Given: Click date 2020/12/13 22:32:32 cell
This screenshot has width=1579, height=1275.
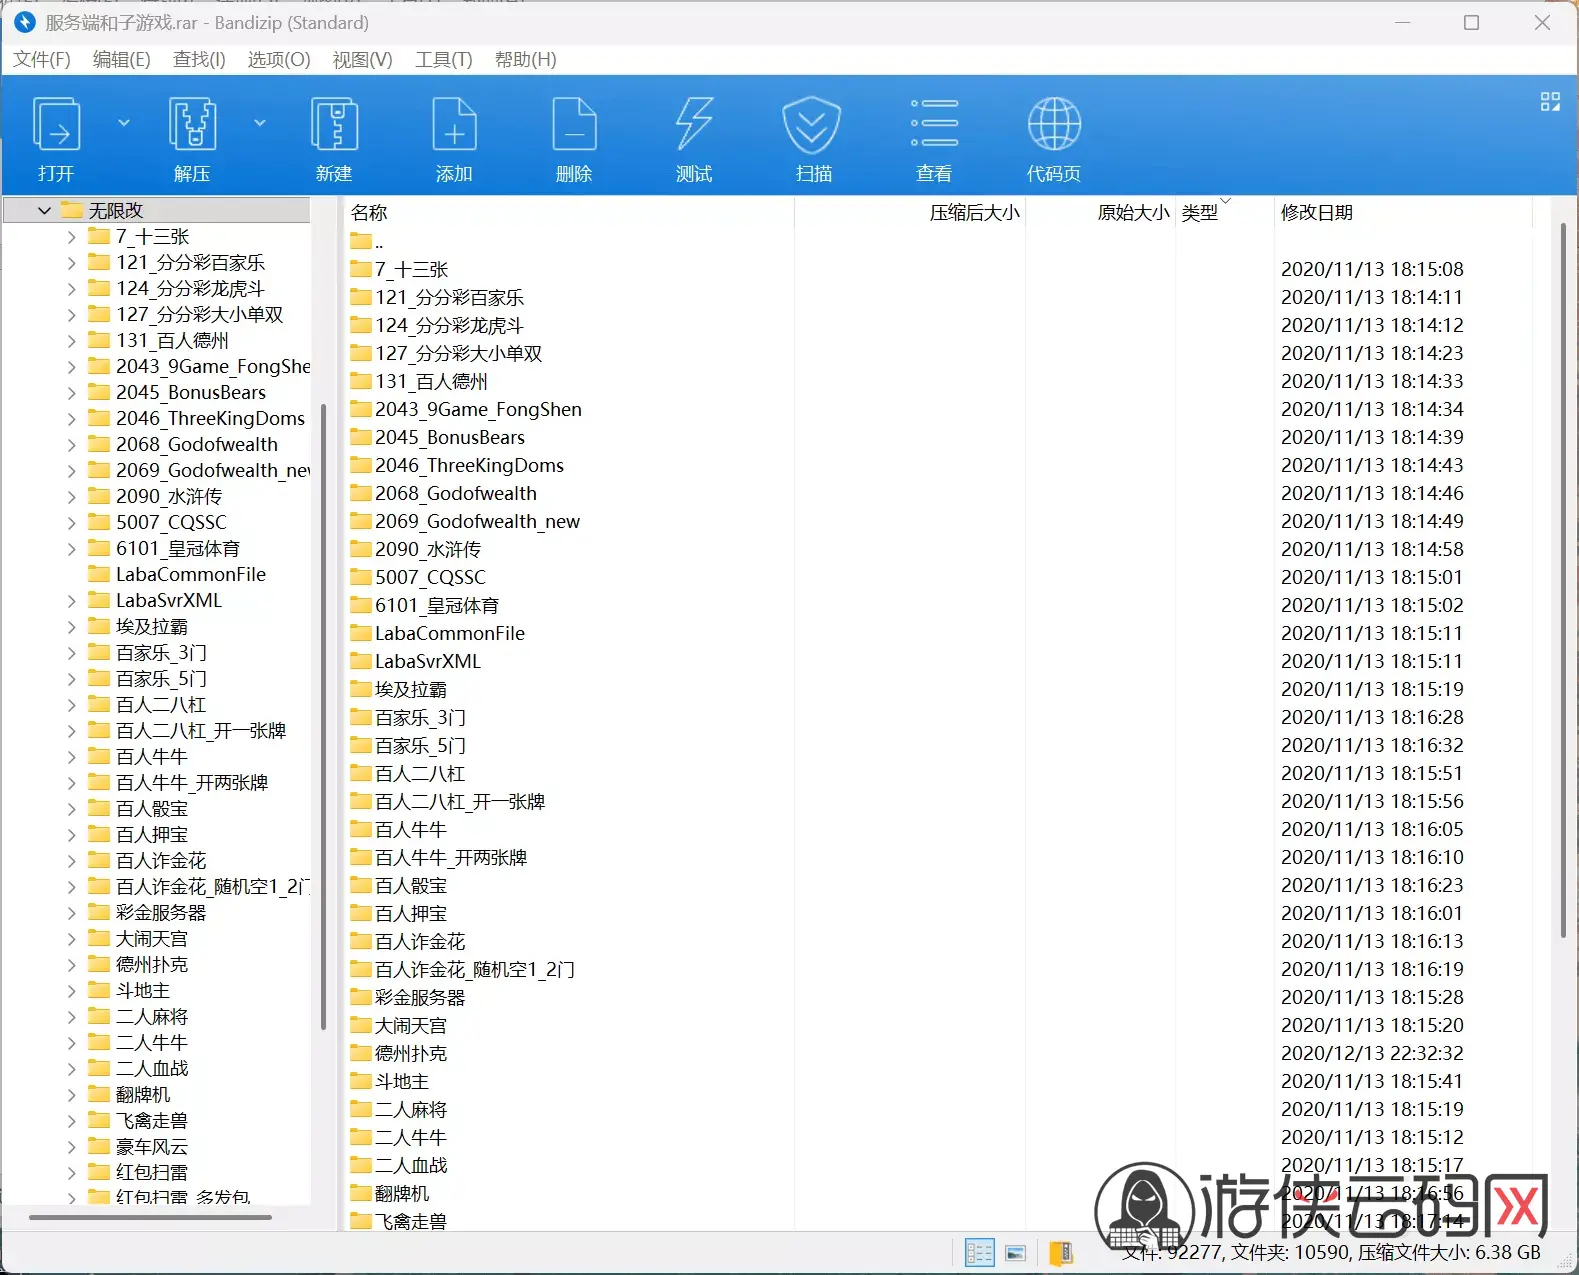Looking at the screenshot, I should (1372, 1053).
